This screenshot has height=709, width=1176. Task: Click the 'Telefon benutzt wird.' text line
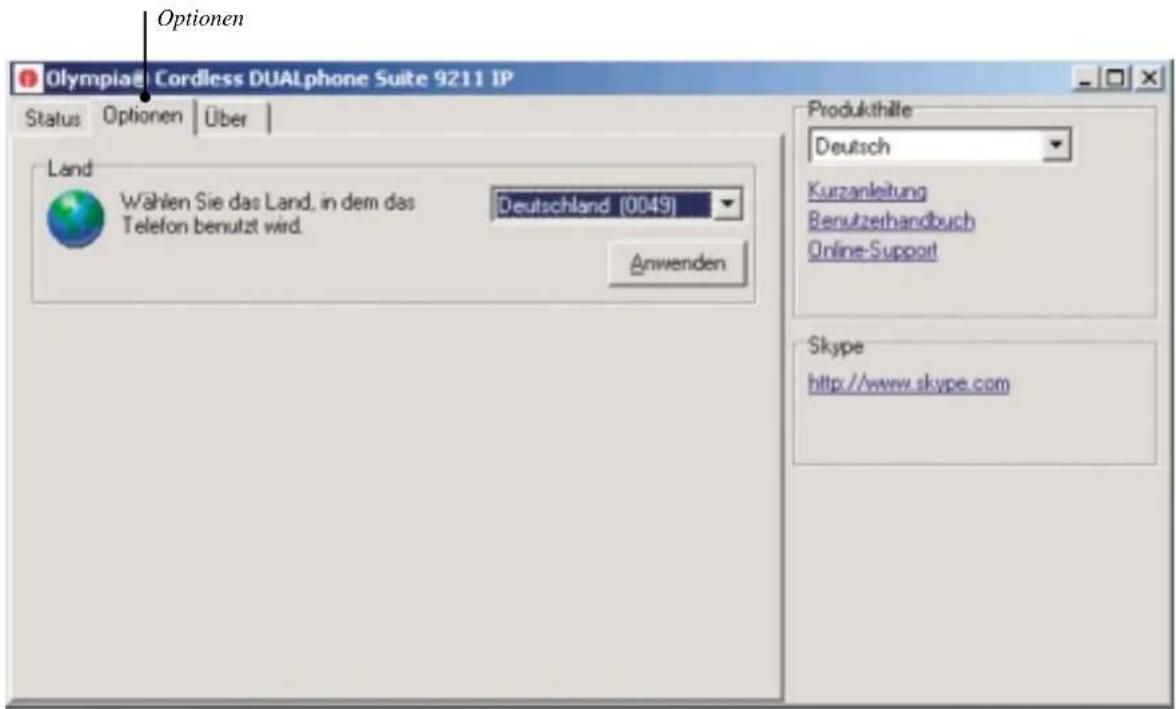click(212, 225)
